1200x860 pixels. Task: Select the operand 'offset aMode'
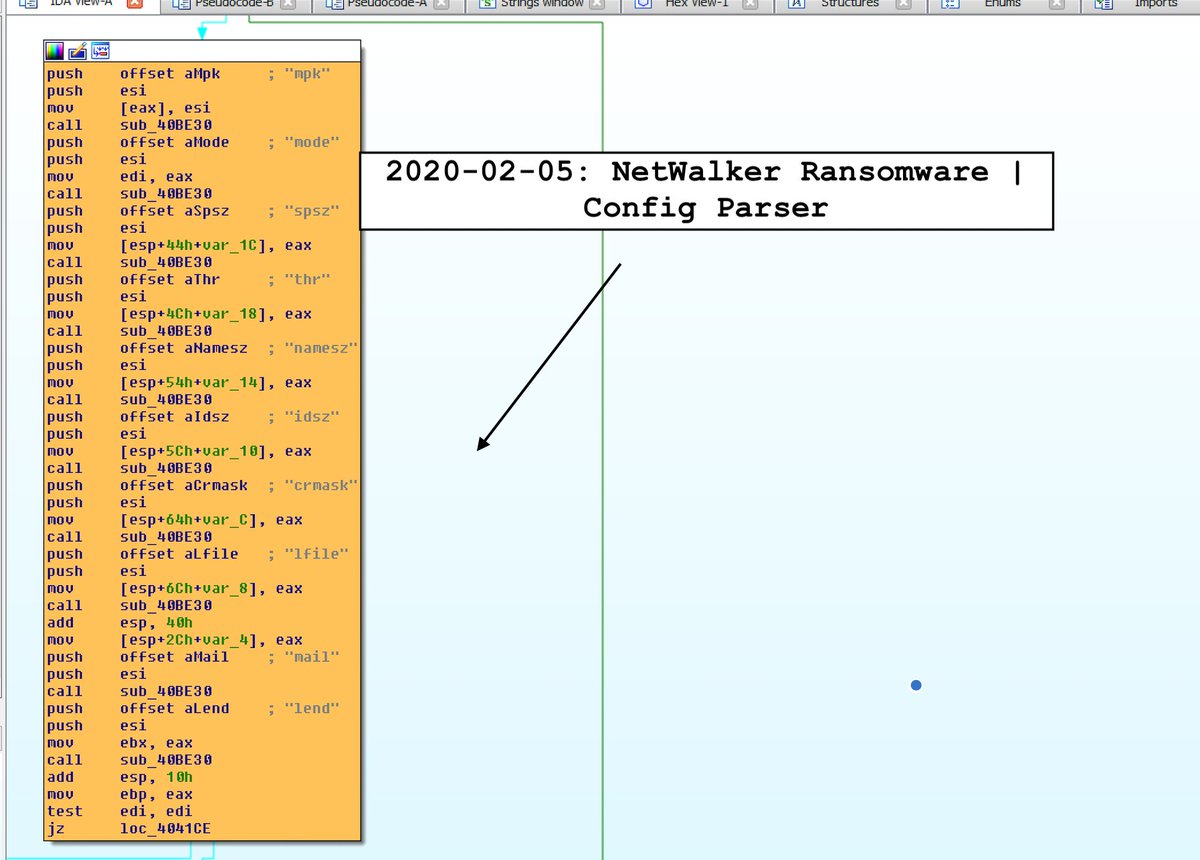[x=174, y=142]
